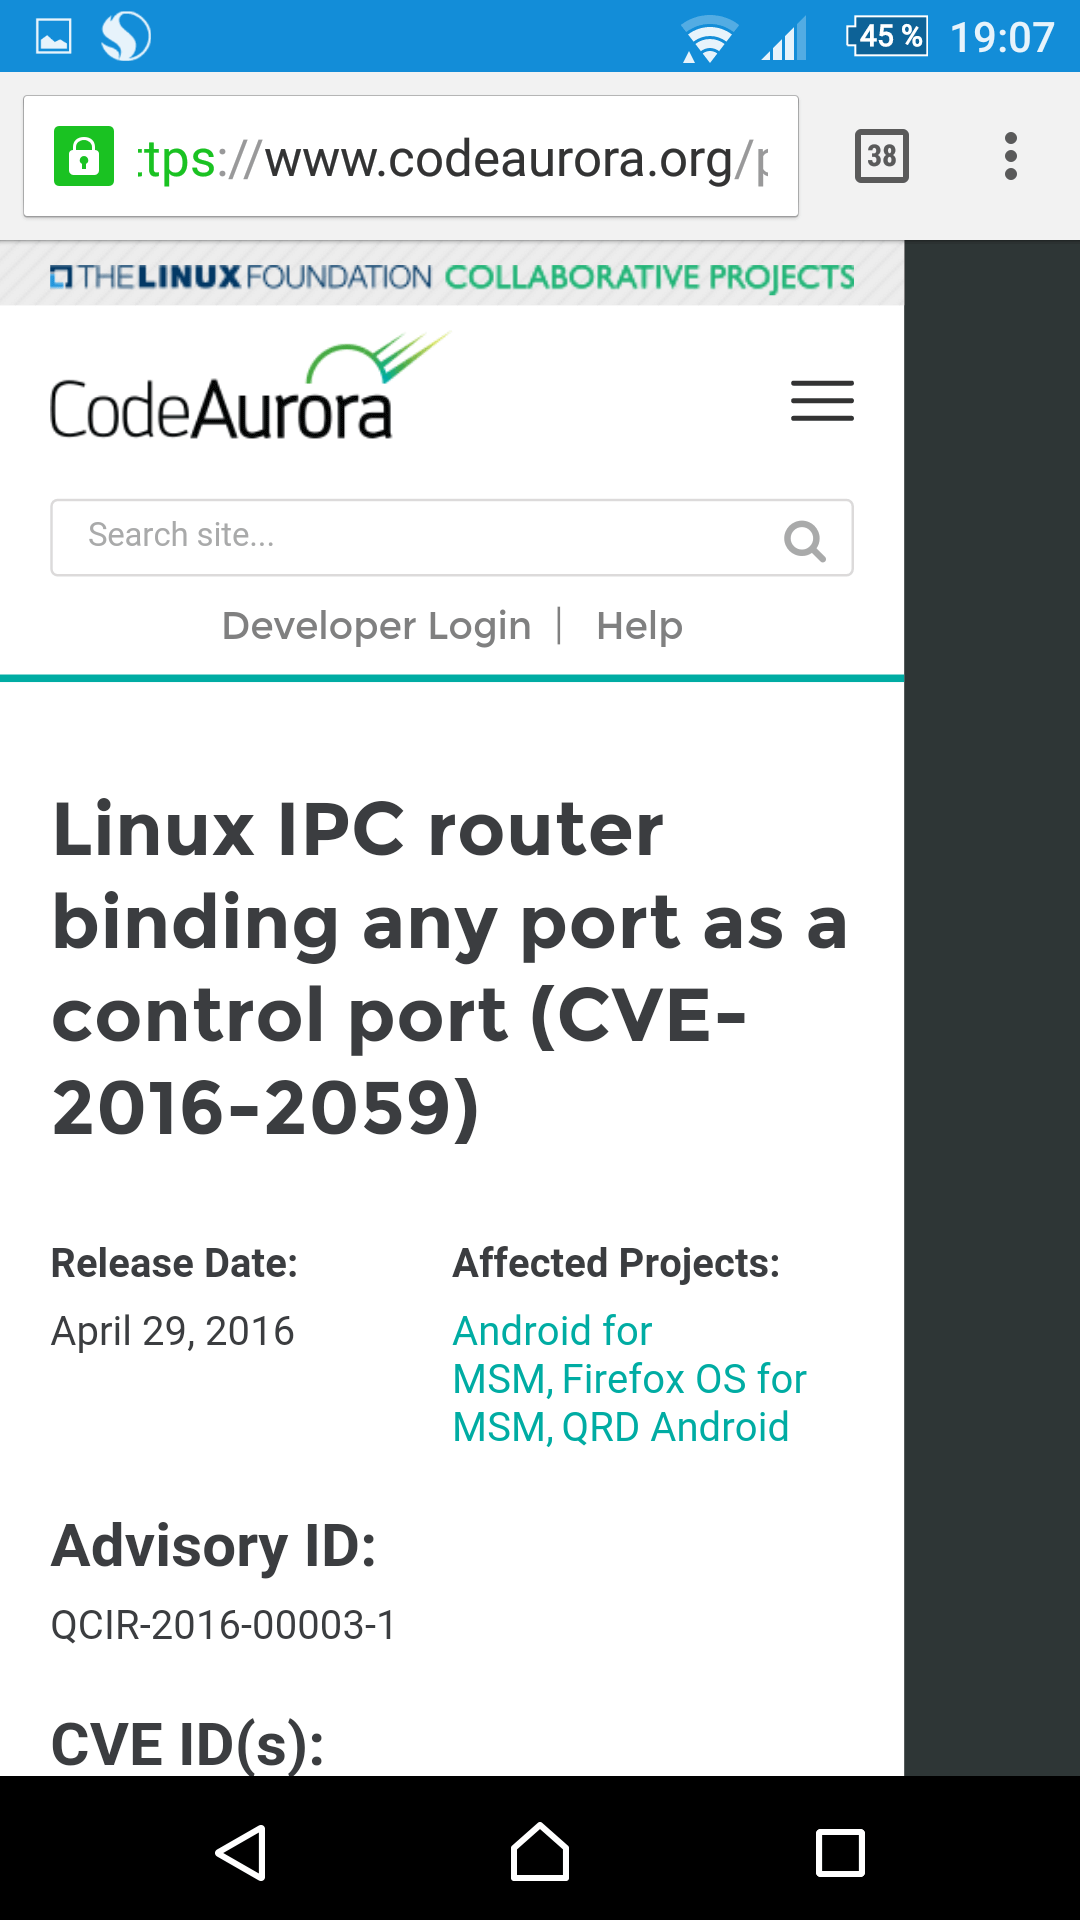Expand the hamburger navigation menu
Viewport: 1080px width, 1920px height.
coord(822,400)
